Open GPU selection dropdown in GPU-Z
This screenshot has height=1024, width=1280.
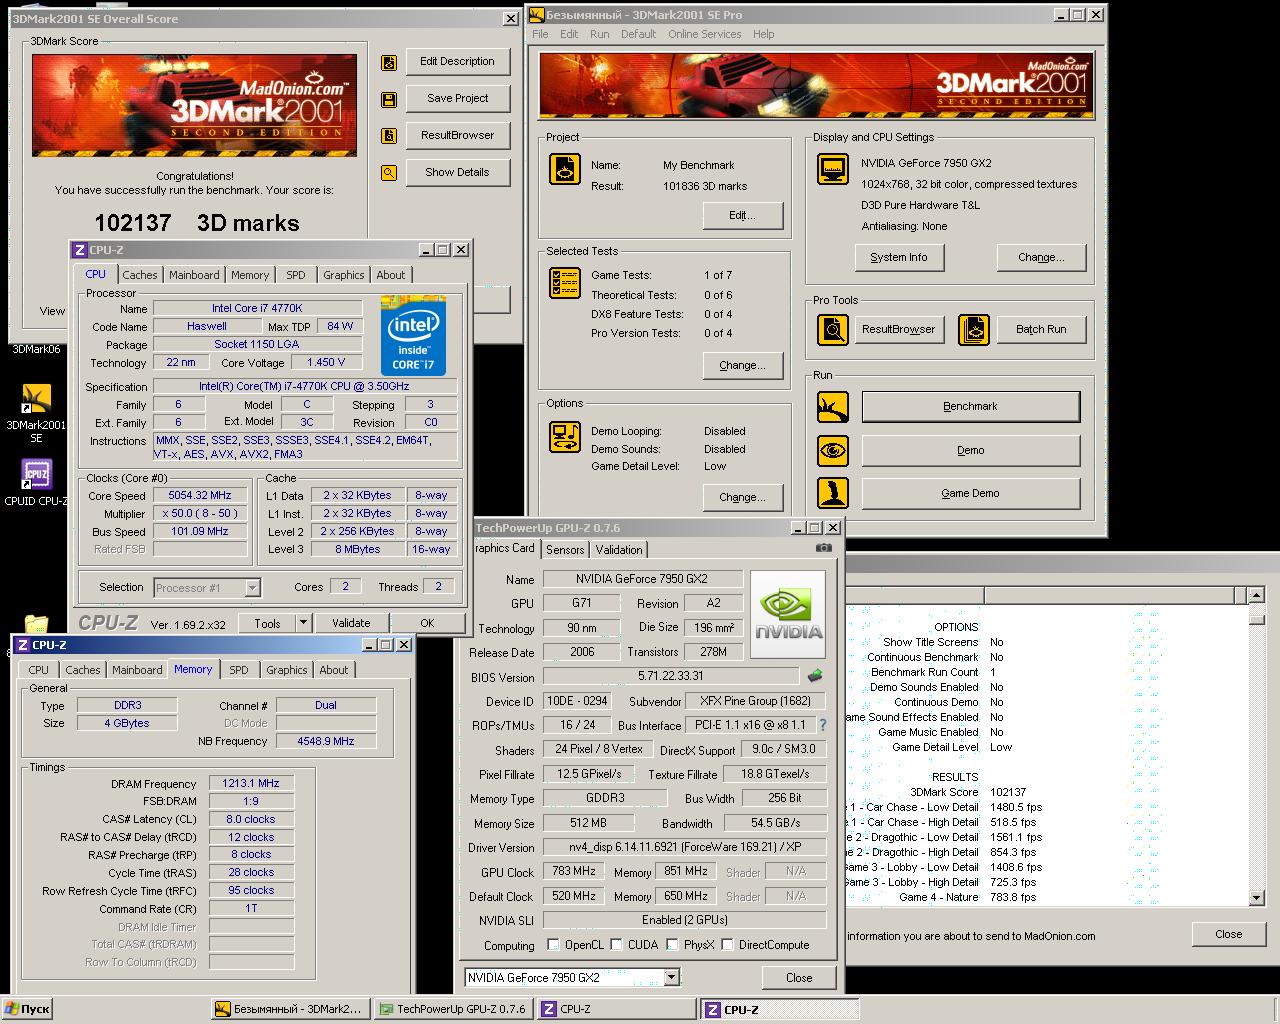point(671,978)
